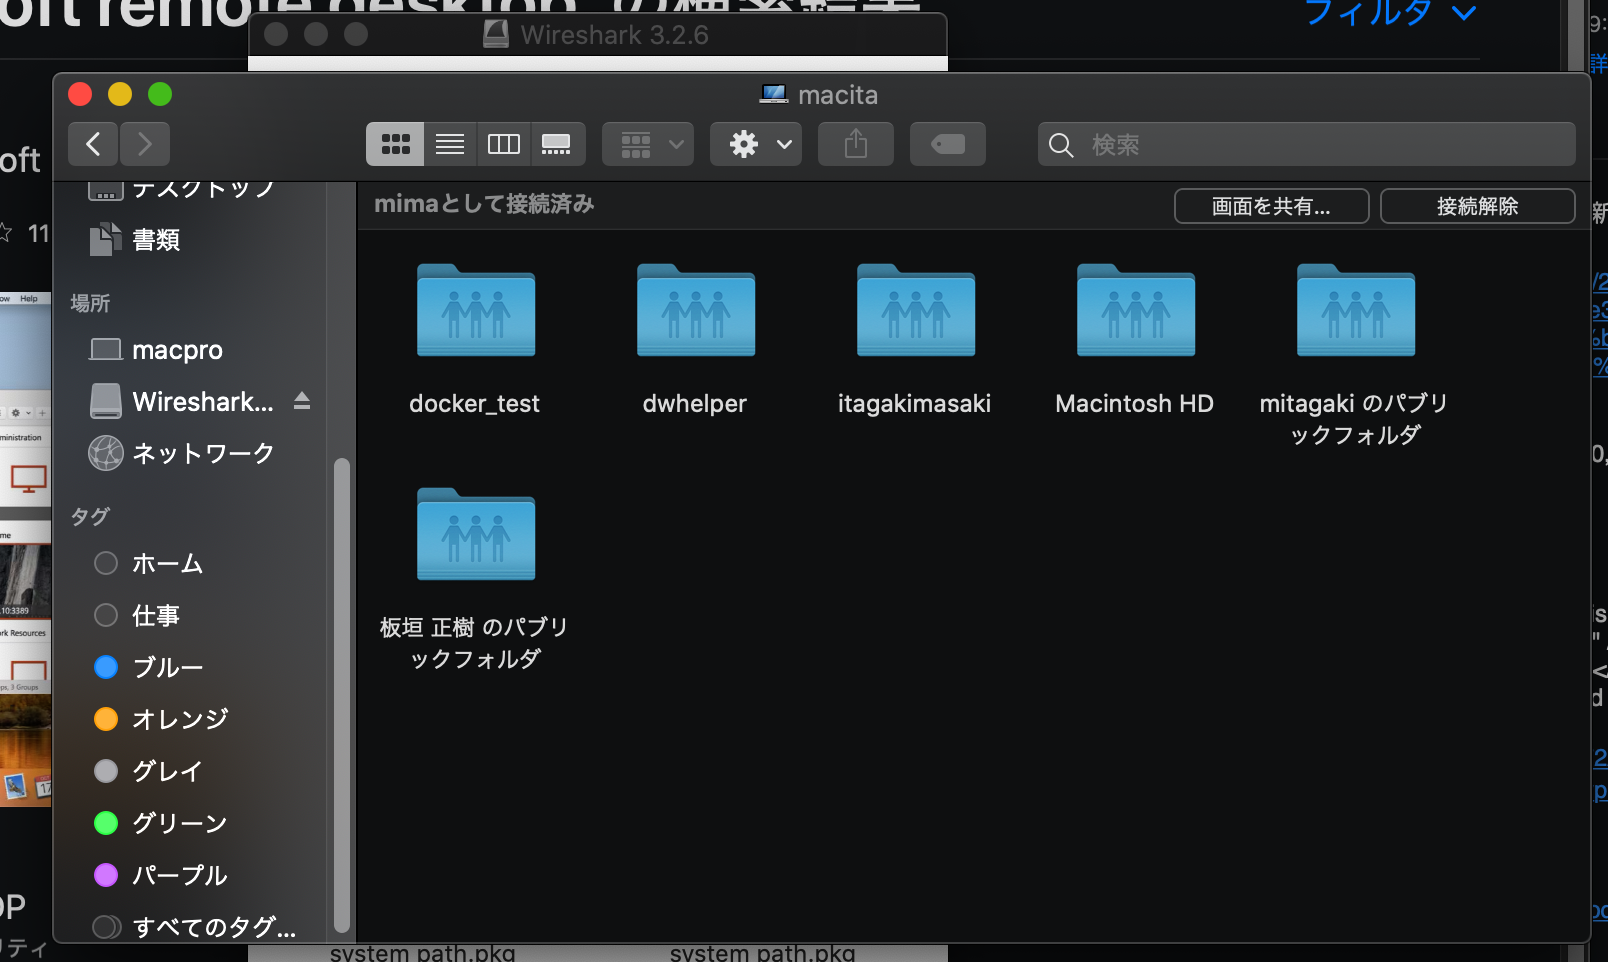Switch to gallery view

point(557,144)
